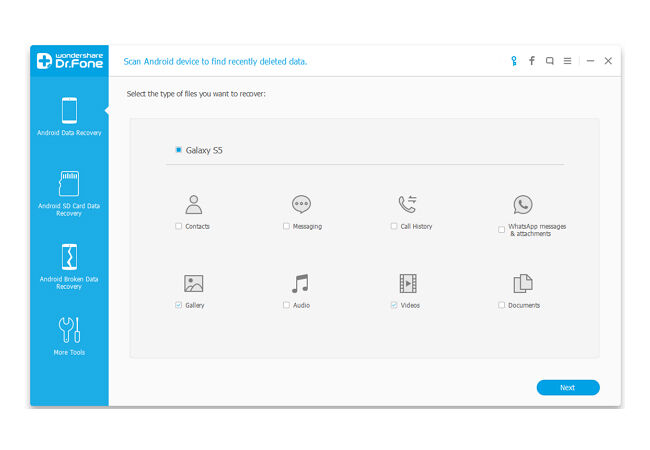Click the Call History phone icon
The image size is (650, 450).
[407, 204]
